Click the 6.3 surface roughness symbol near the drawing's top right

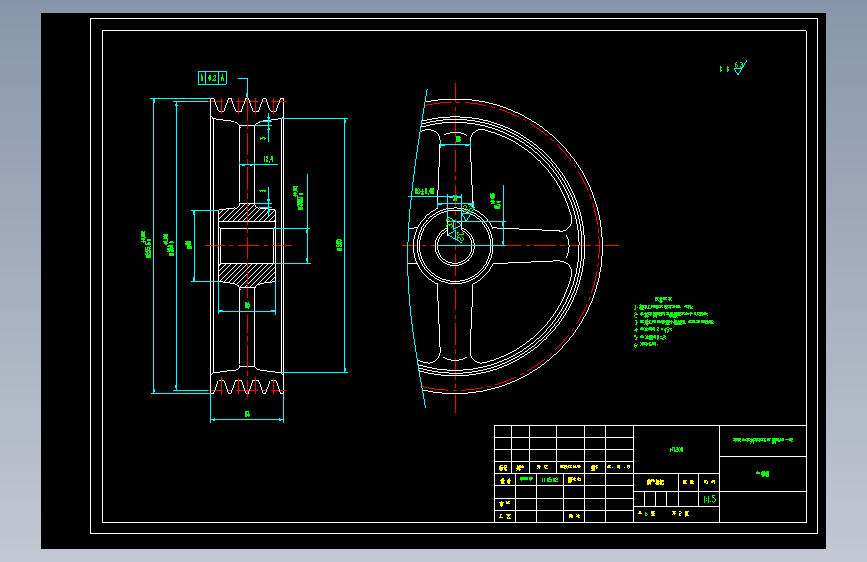click(x=739, y=67)
